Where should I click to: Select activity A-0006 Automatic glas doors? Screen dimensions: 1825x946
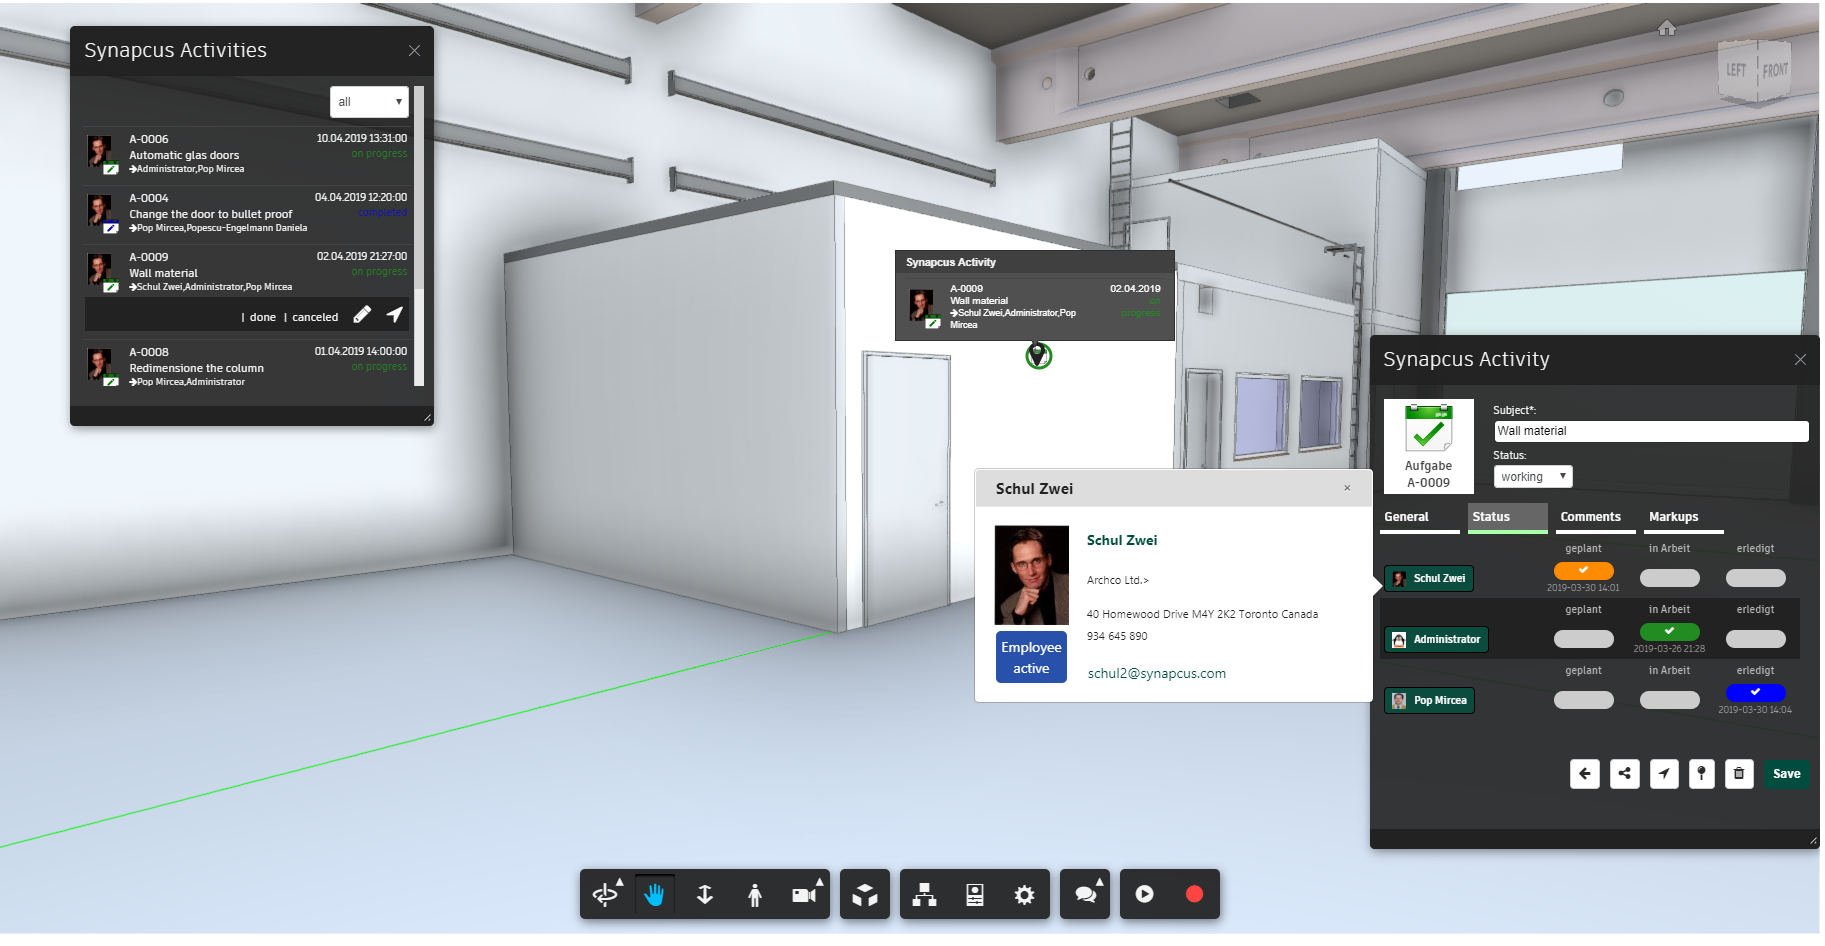pos(247,153)
